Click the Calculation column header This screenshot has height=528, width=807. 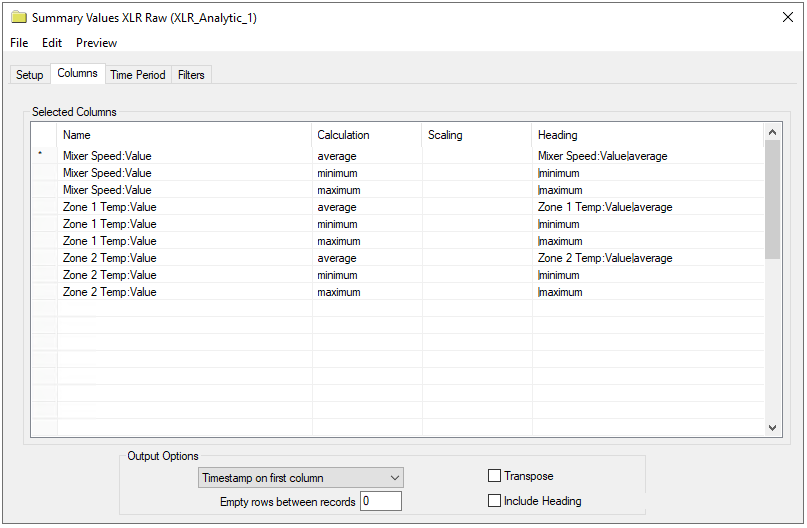pyautogui.click(x=366, y=135)
